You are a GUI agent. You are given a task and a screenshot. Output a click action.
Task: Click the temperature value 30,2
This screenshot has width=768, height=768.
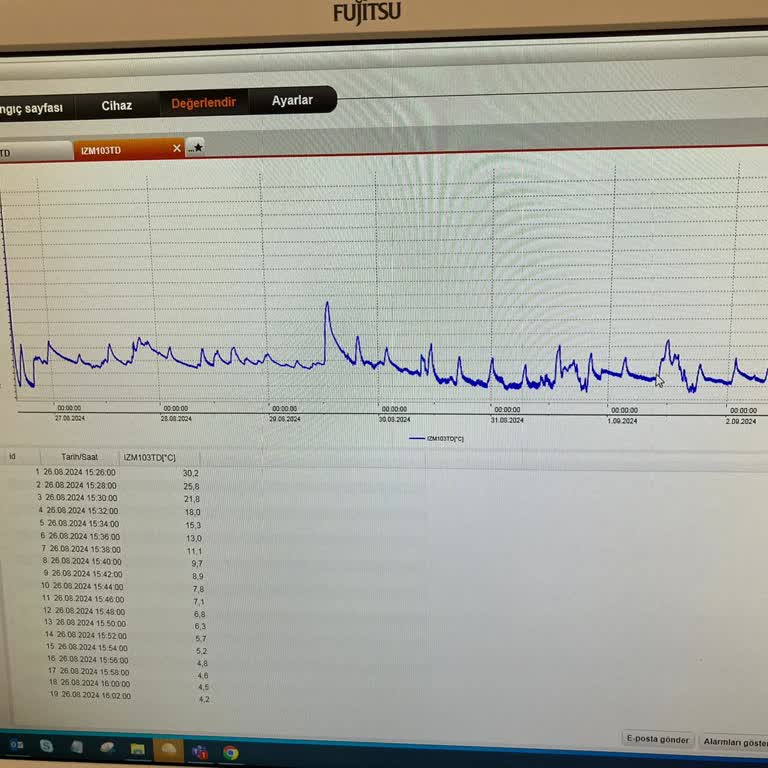click(191, 473)
